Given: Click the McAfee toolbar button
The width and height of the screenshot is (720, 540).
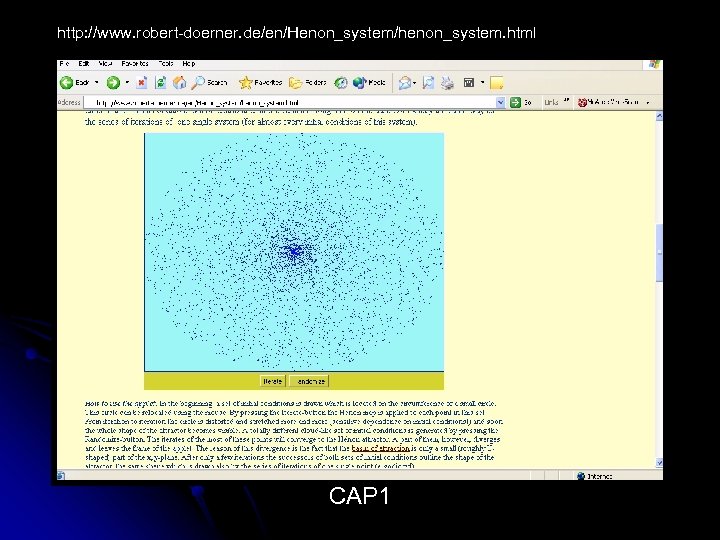Looking at the screenshot, I should coord(608,102).
